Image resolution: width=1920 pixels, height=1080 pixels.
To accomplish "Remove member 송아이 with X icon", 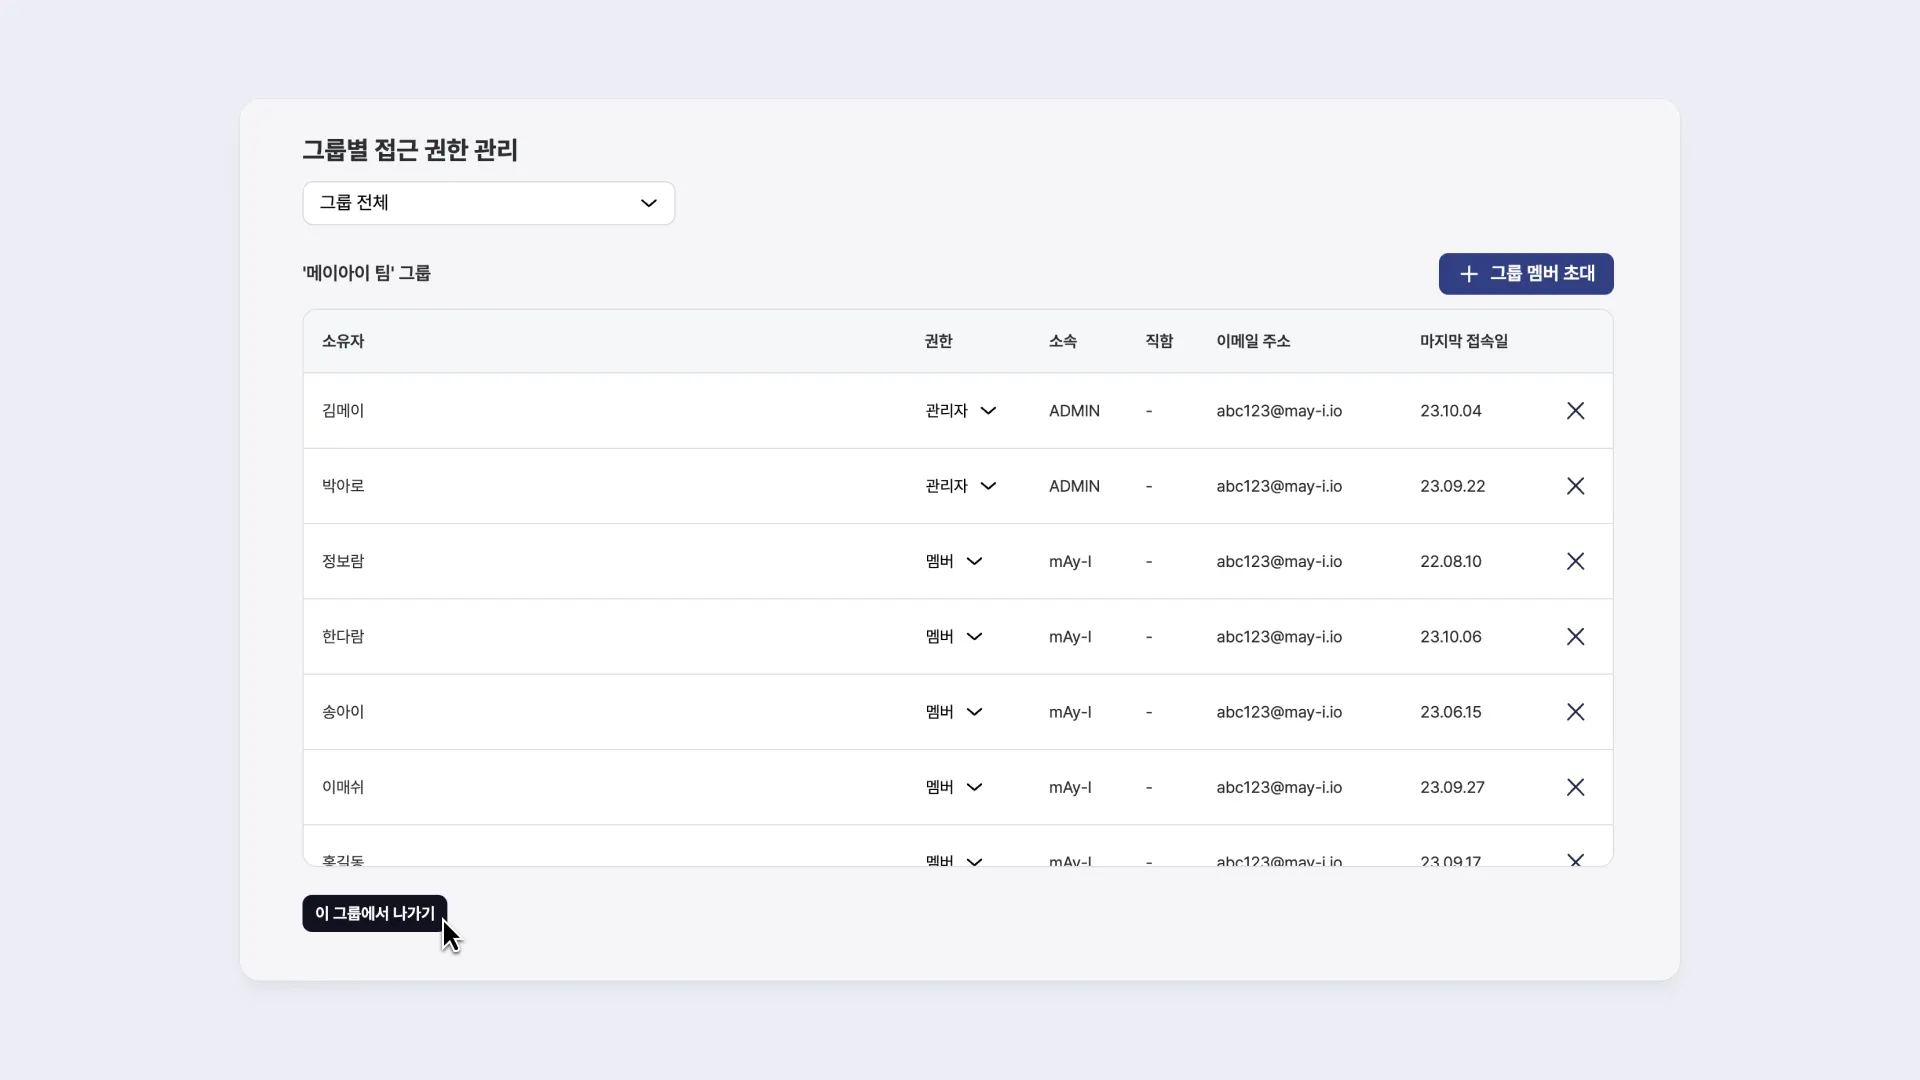I will [x=1575, y=712].
